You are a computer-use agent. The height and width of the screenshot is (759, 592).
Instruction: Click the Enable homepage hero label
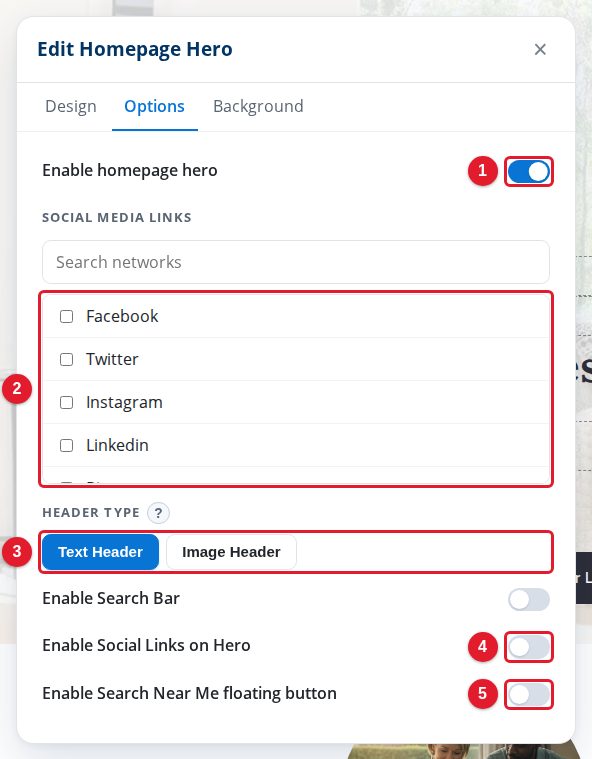(x=130, y=171)
